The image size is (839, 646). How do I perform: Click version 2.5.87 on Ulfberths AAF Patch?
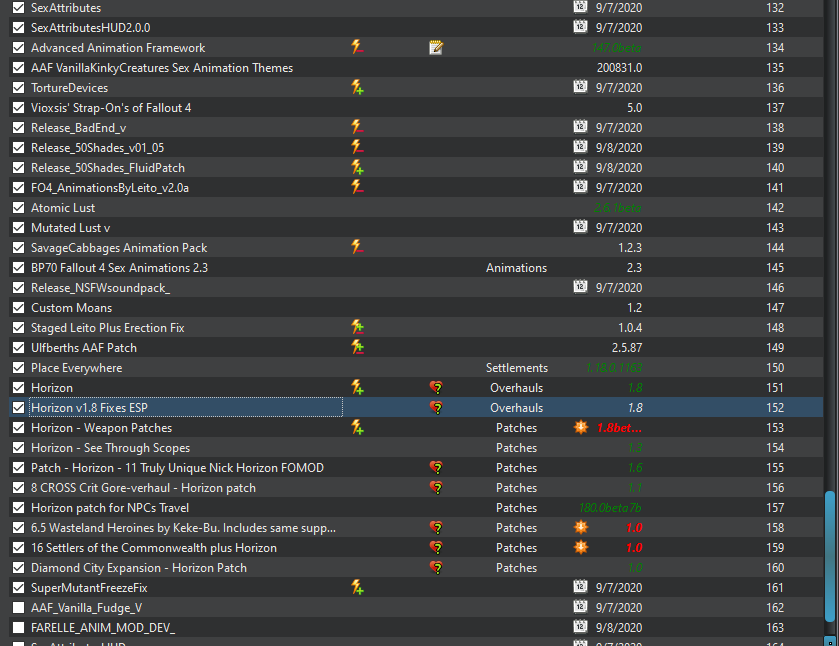pos(627,348)
